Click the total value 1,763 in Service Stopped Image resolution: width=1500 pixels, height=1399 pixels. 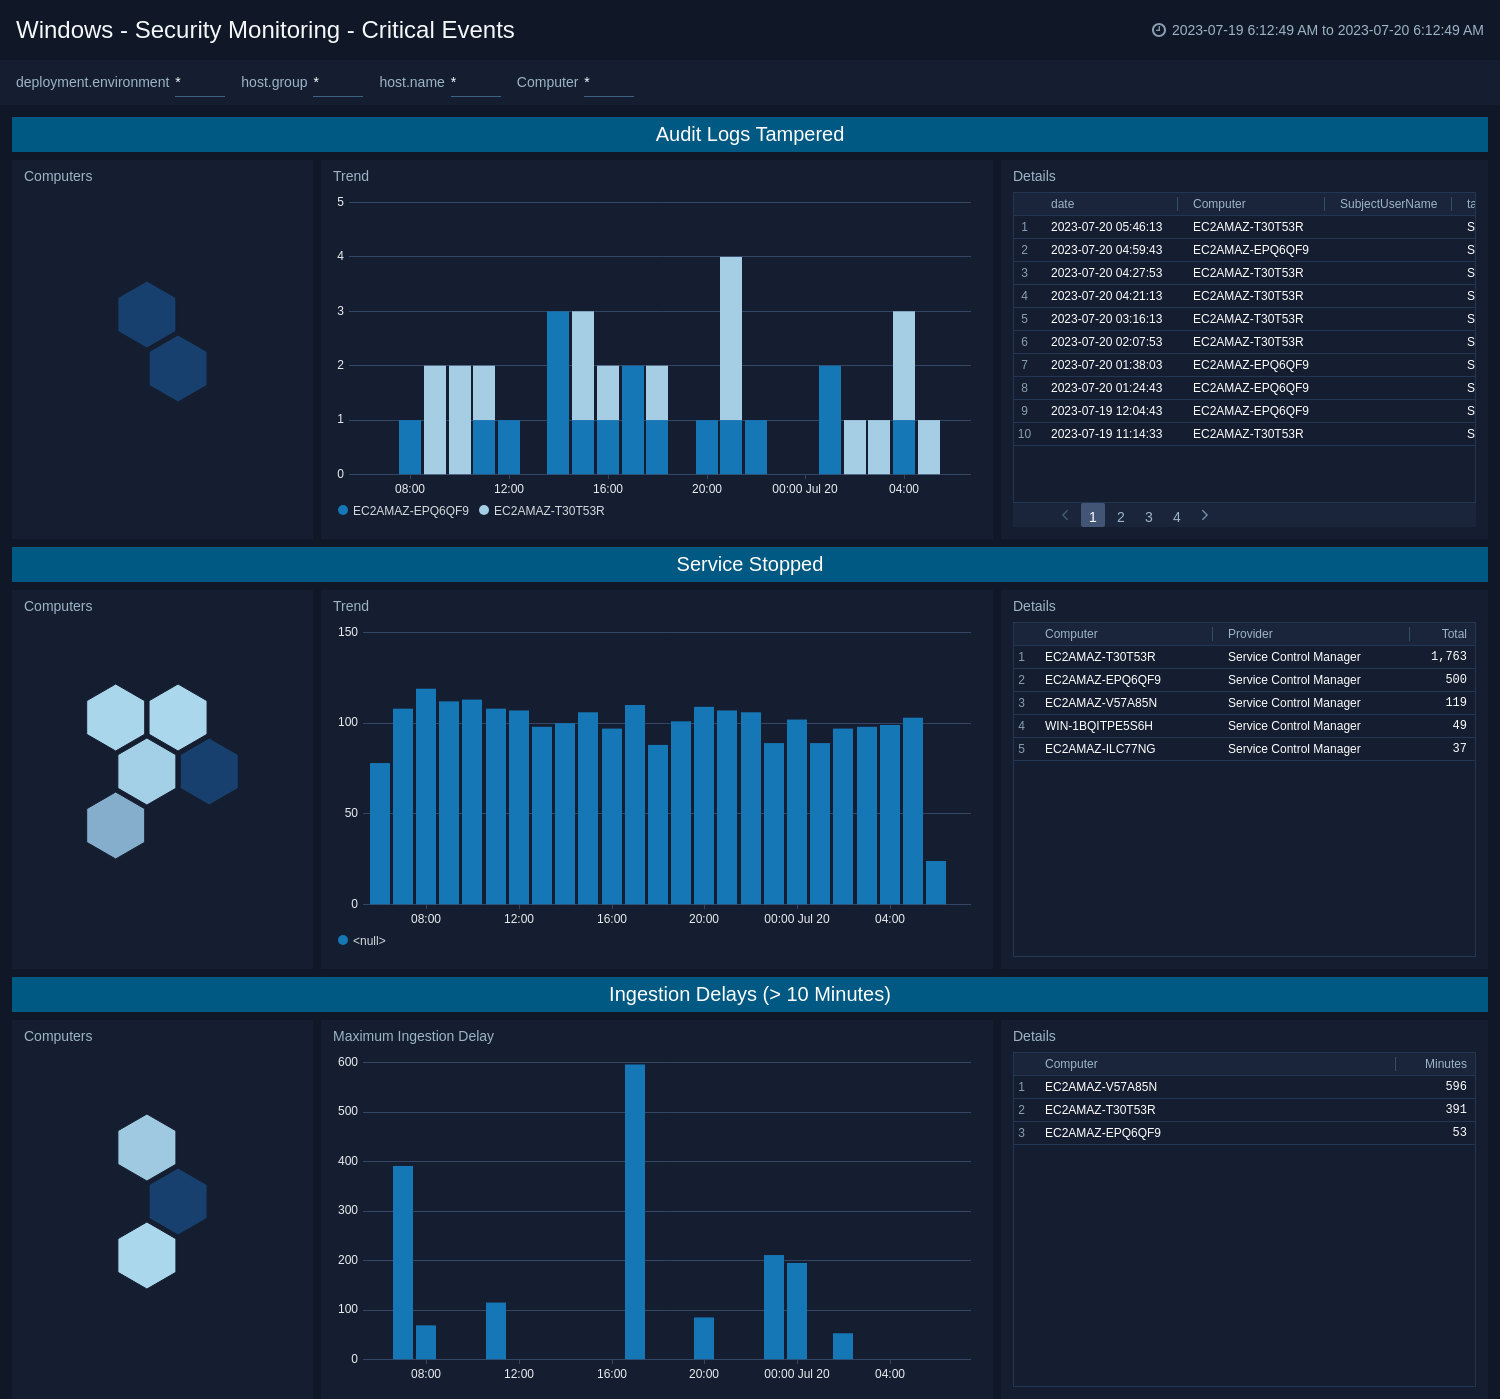(x=1448, y=657)
